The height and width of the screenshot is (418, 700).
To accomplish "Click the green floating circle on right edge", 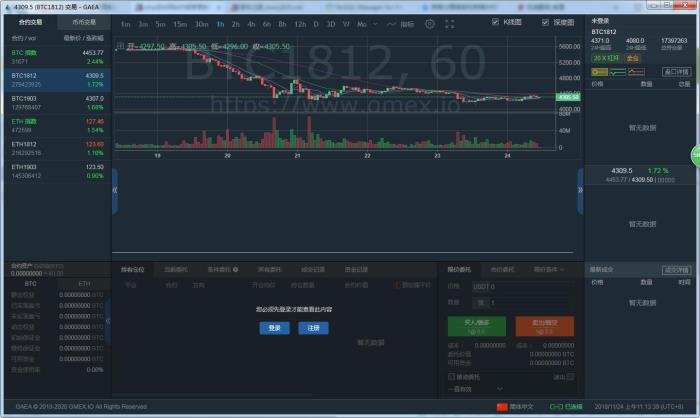I will [x=696, y=155].
